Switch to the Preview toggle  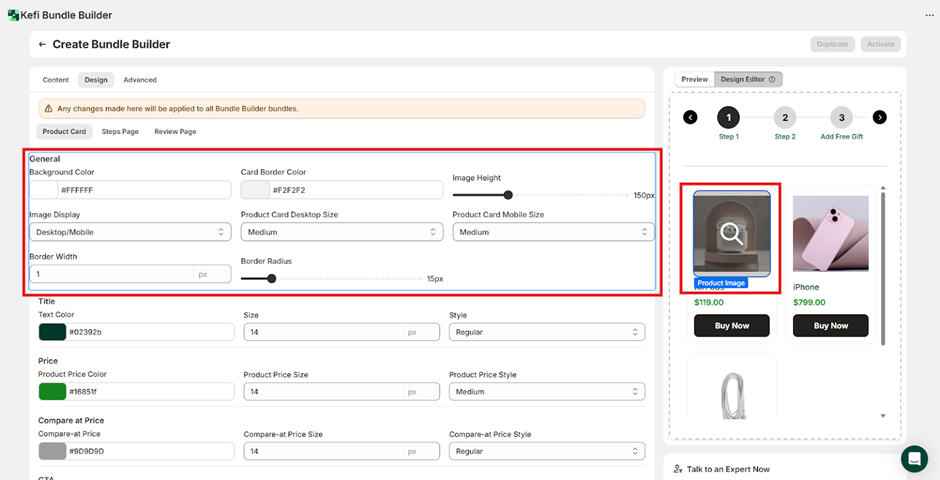pos(694,79)
